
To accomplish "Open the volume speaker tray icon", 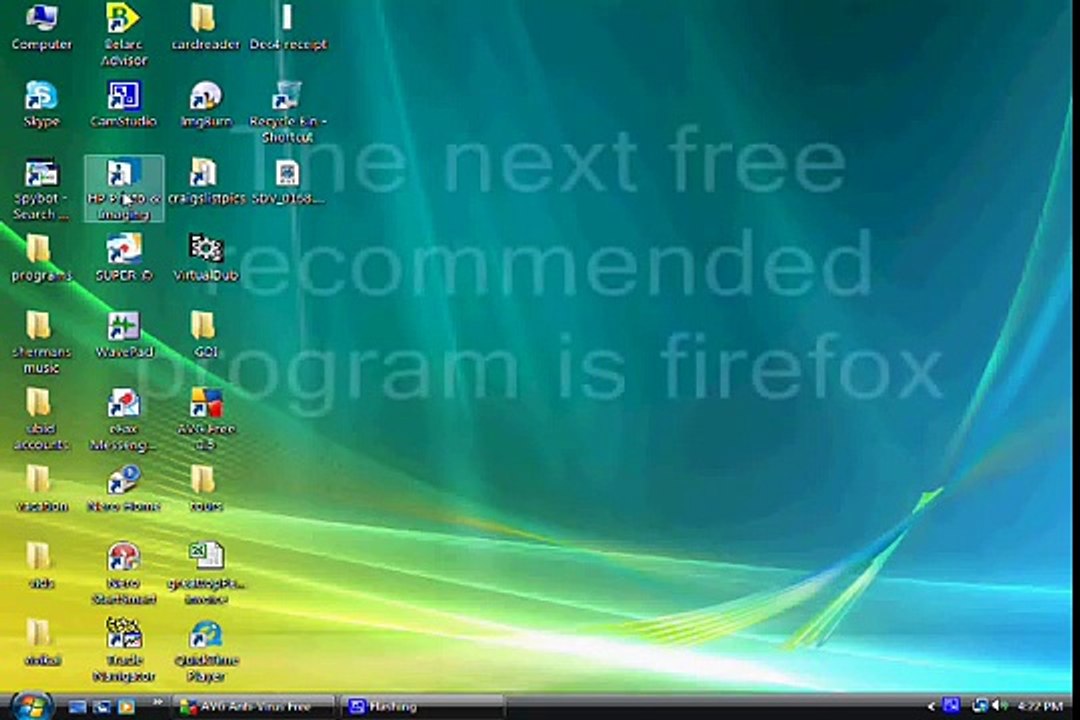I will 997,706.
